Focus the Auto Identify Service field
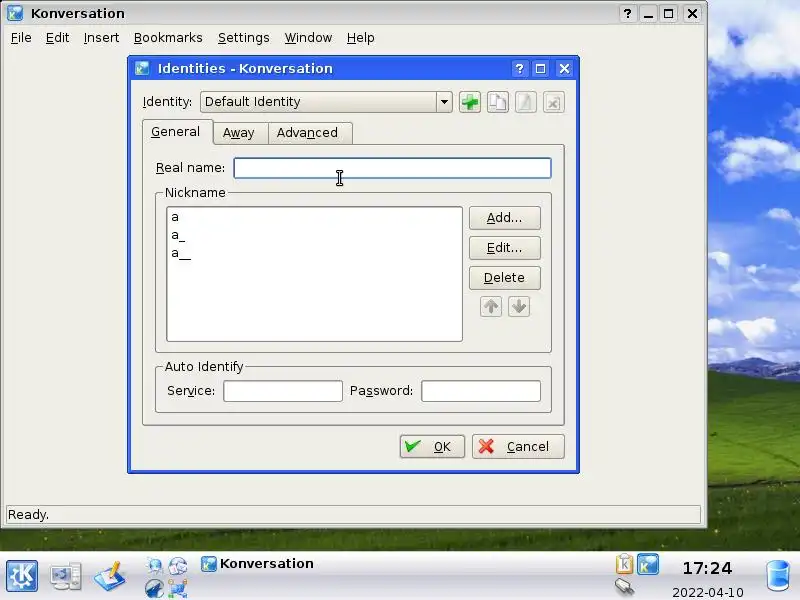The width and height of the screenshot is (800, 600). point(283,391)
